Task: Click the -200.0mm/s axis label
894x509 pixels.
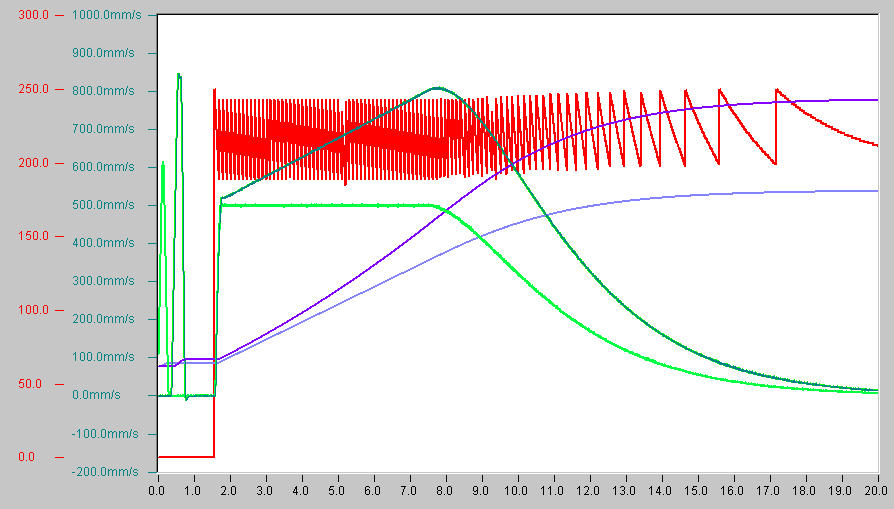Action: point(105,472)
